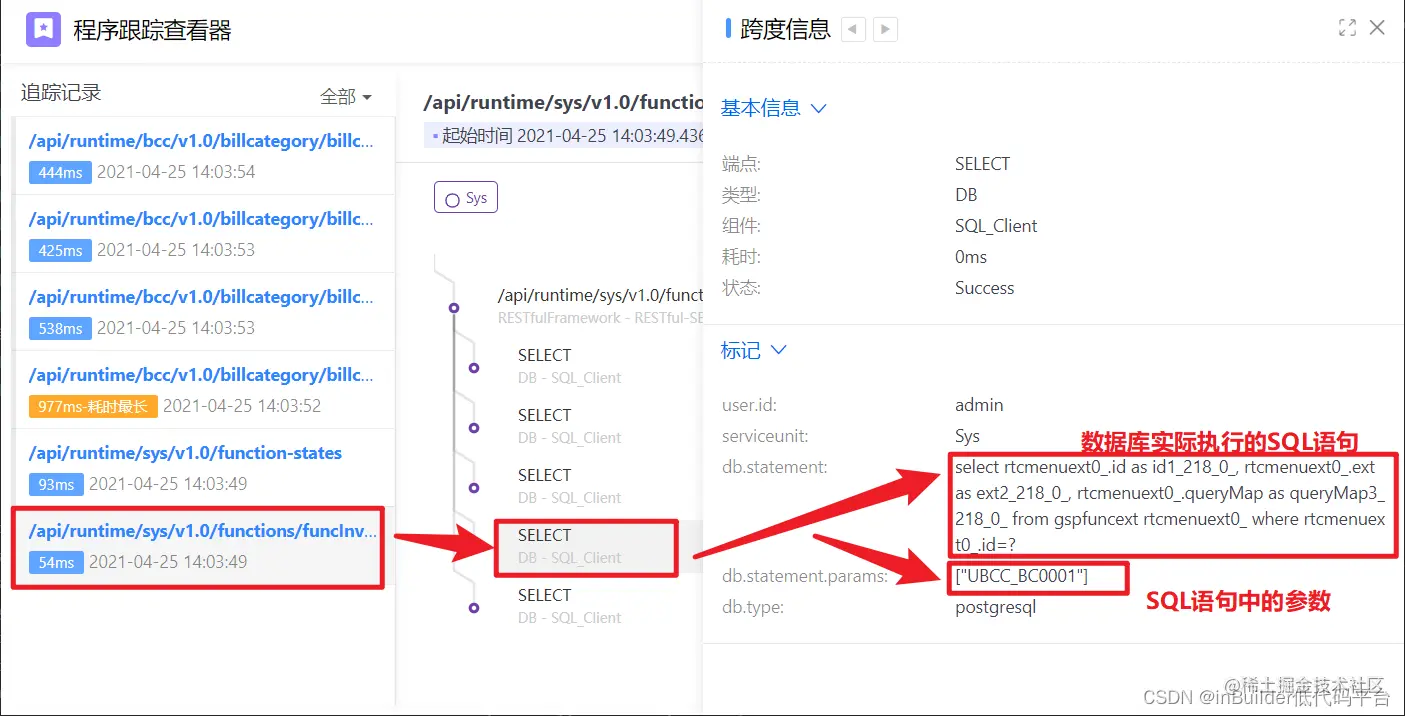This screenshot has width=1405, height=716.
Task: Click the 追踪记录 list header
Action: (x=61, y=93)
